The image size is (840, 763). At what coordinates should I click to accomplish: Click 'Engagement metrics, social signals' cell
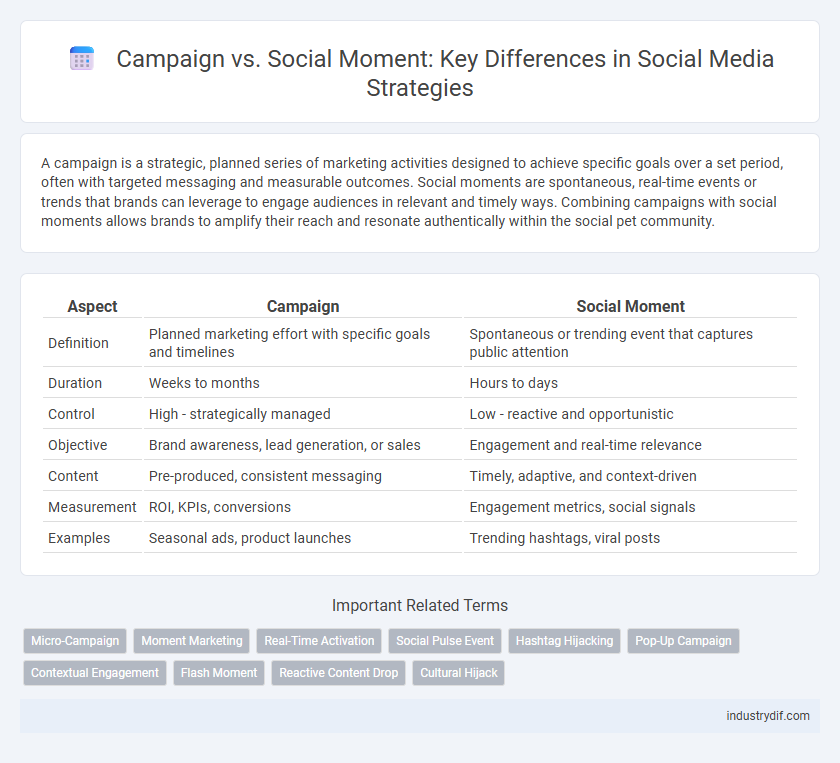(x=631, y=507)
